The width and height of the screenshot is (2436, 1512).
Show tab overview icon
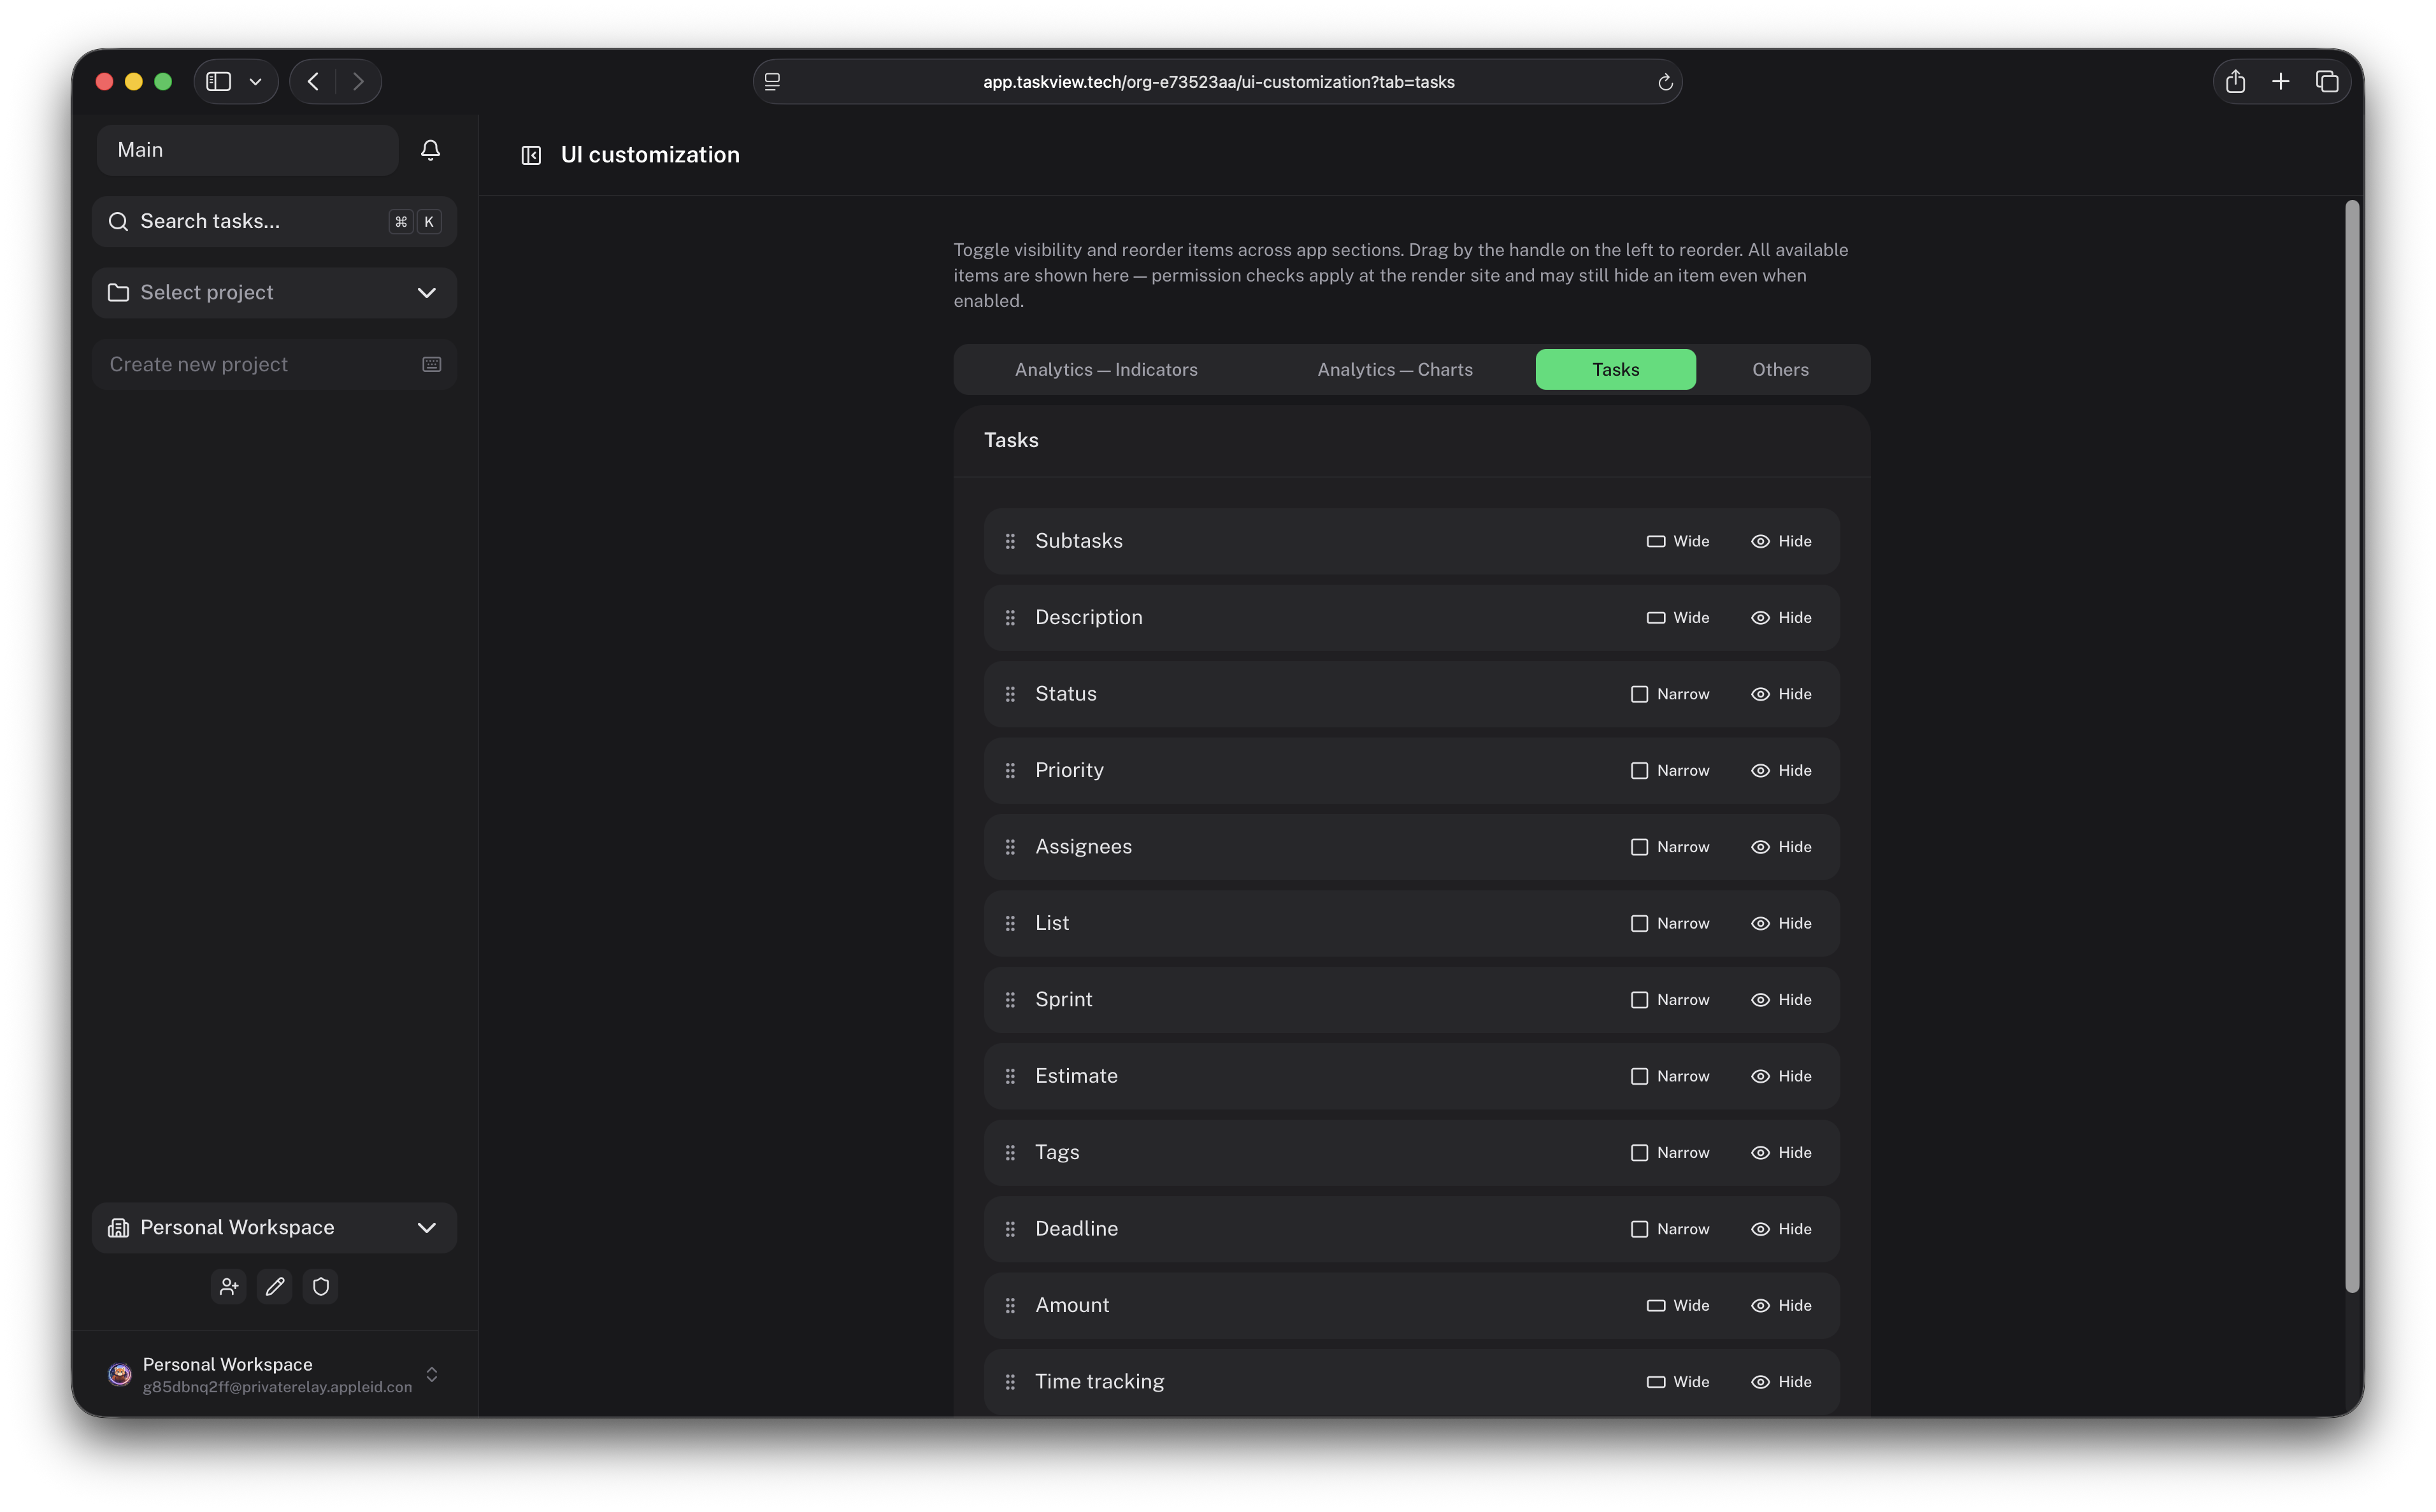pos(2327,82)
